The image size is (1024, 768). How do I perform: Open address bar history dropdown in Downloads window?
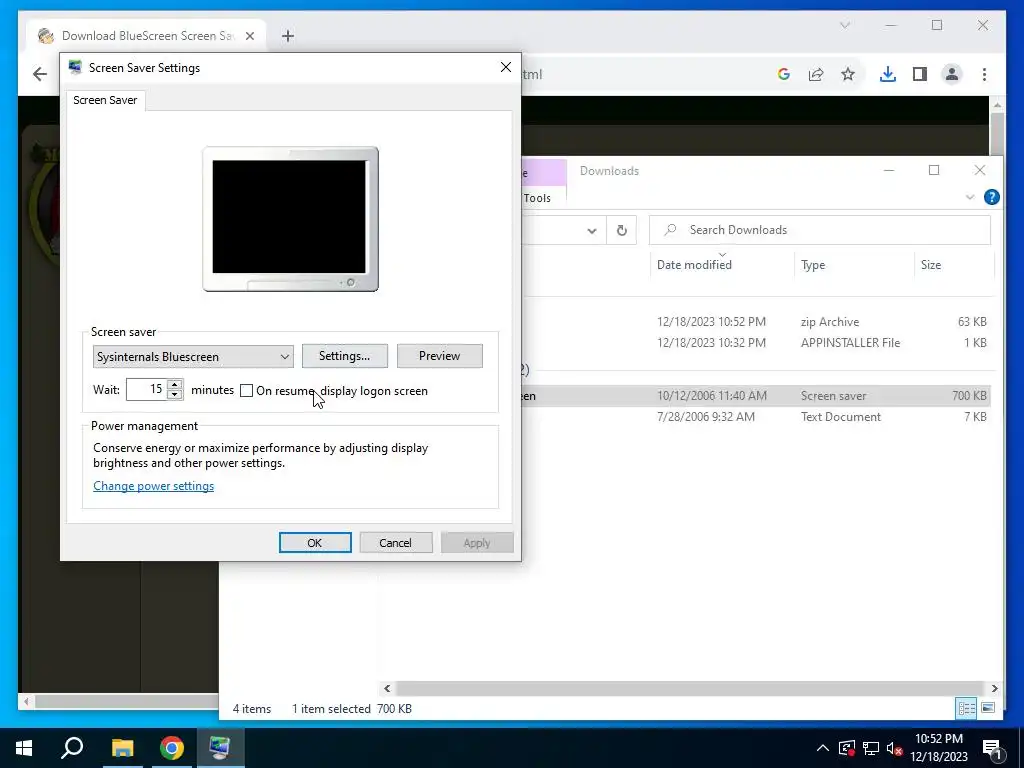[592, 231]
